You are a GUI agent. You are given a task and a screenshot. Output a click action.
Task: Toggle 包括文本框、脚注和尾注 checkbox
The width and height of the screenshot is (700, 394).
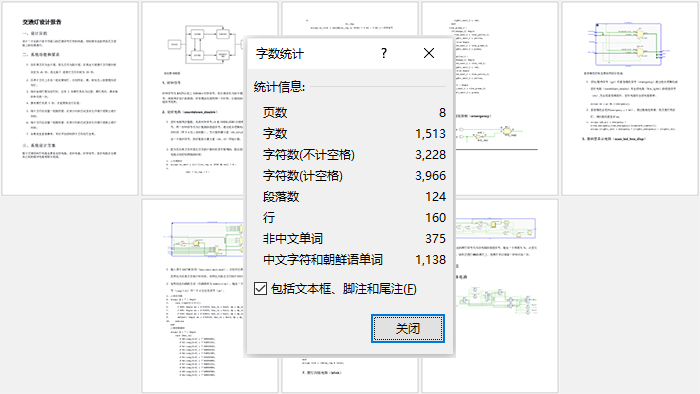click(x=260, y=289)
